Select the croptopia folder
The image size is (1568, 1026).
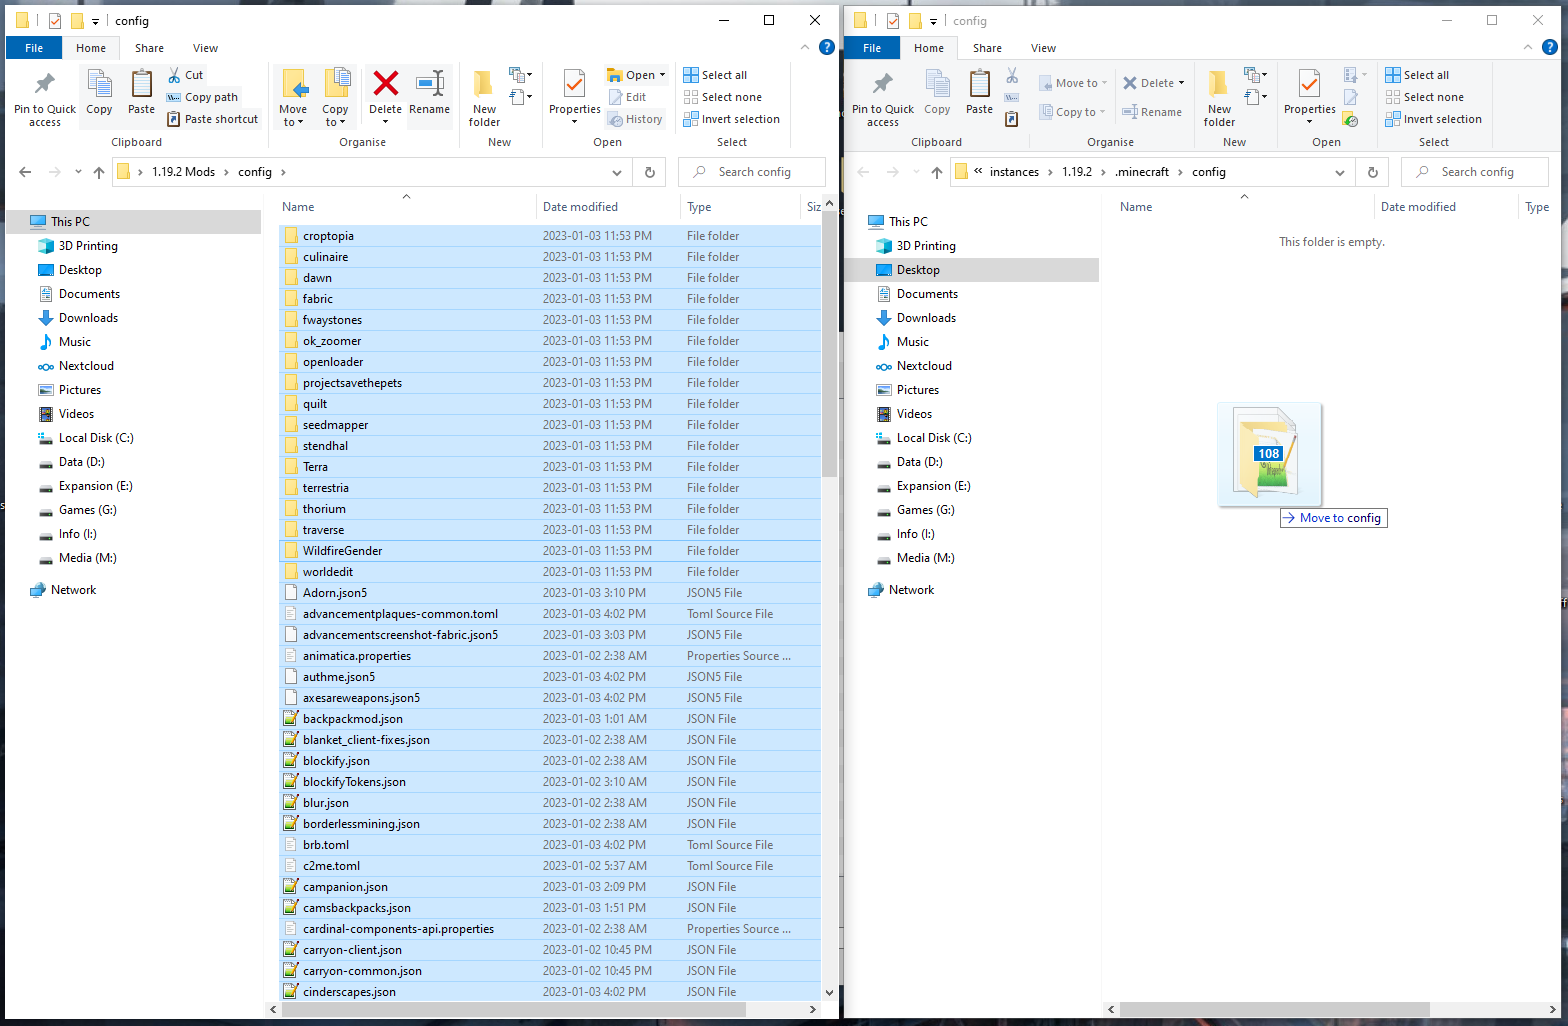(x=550, y=236)
